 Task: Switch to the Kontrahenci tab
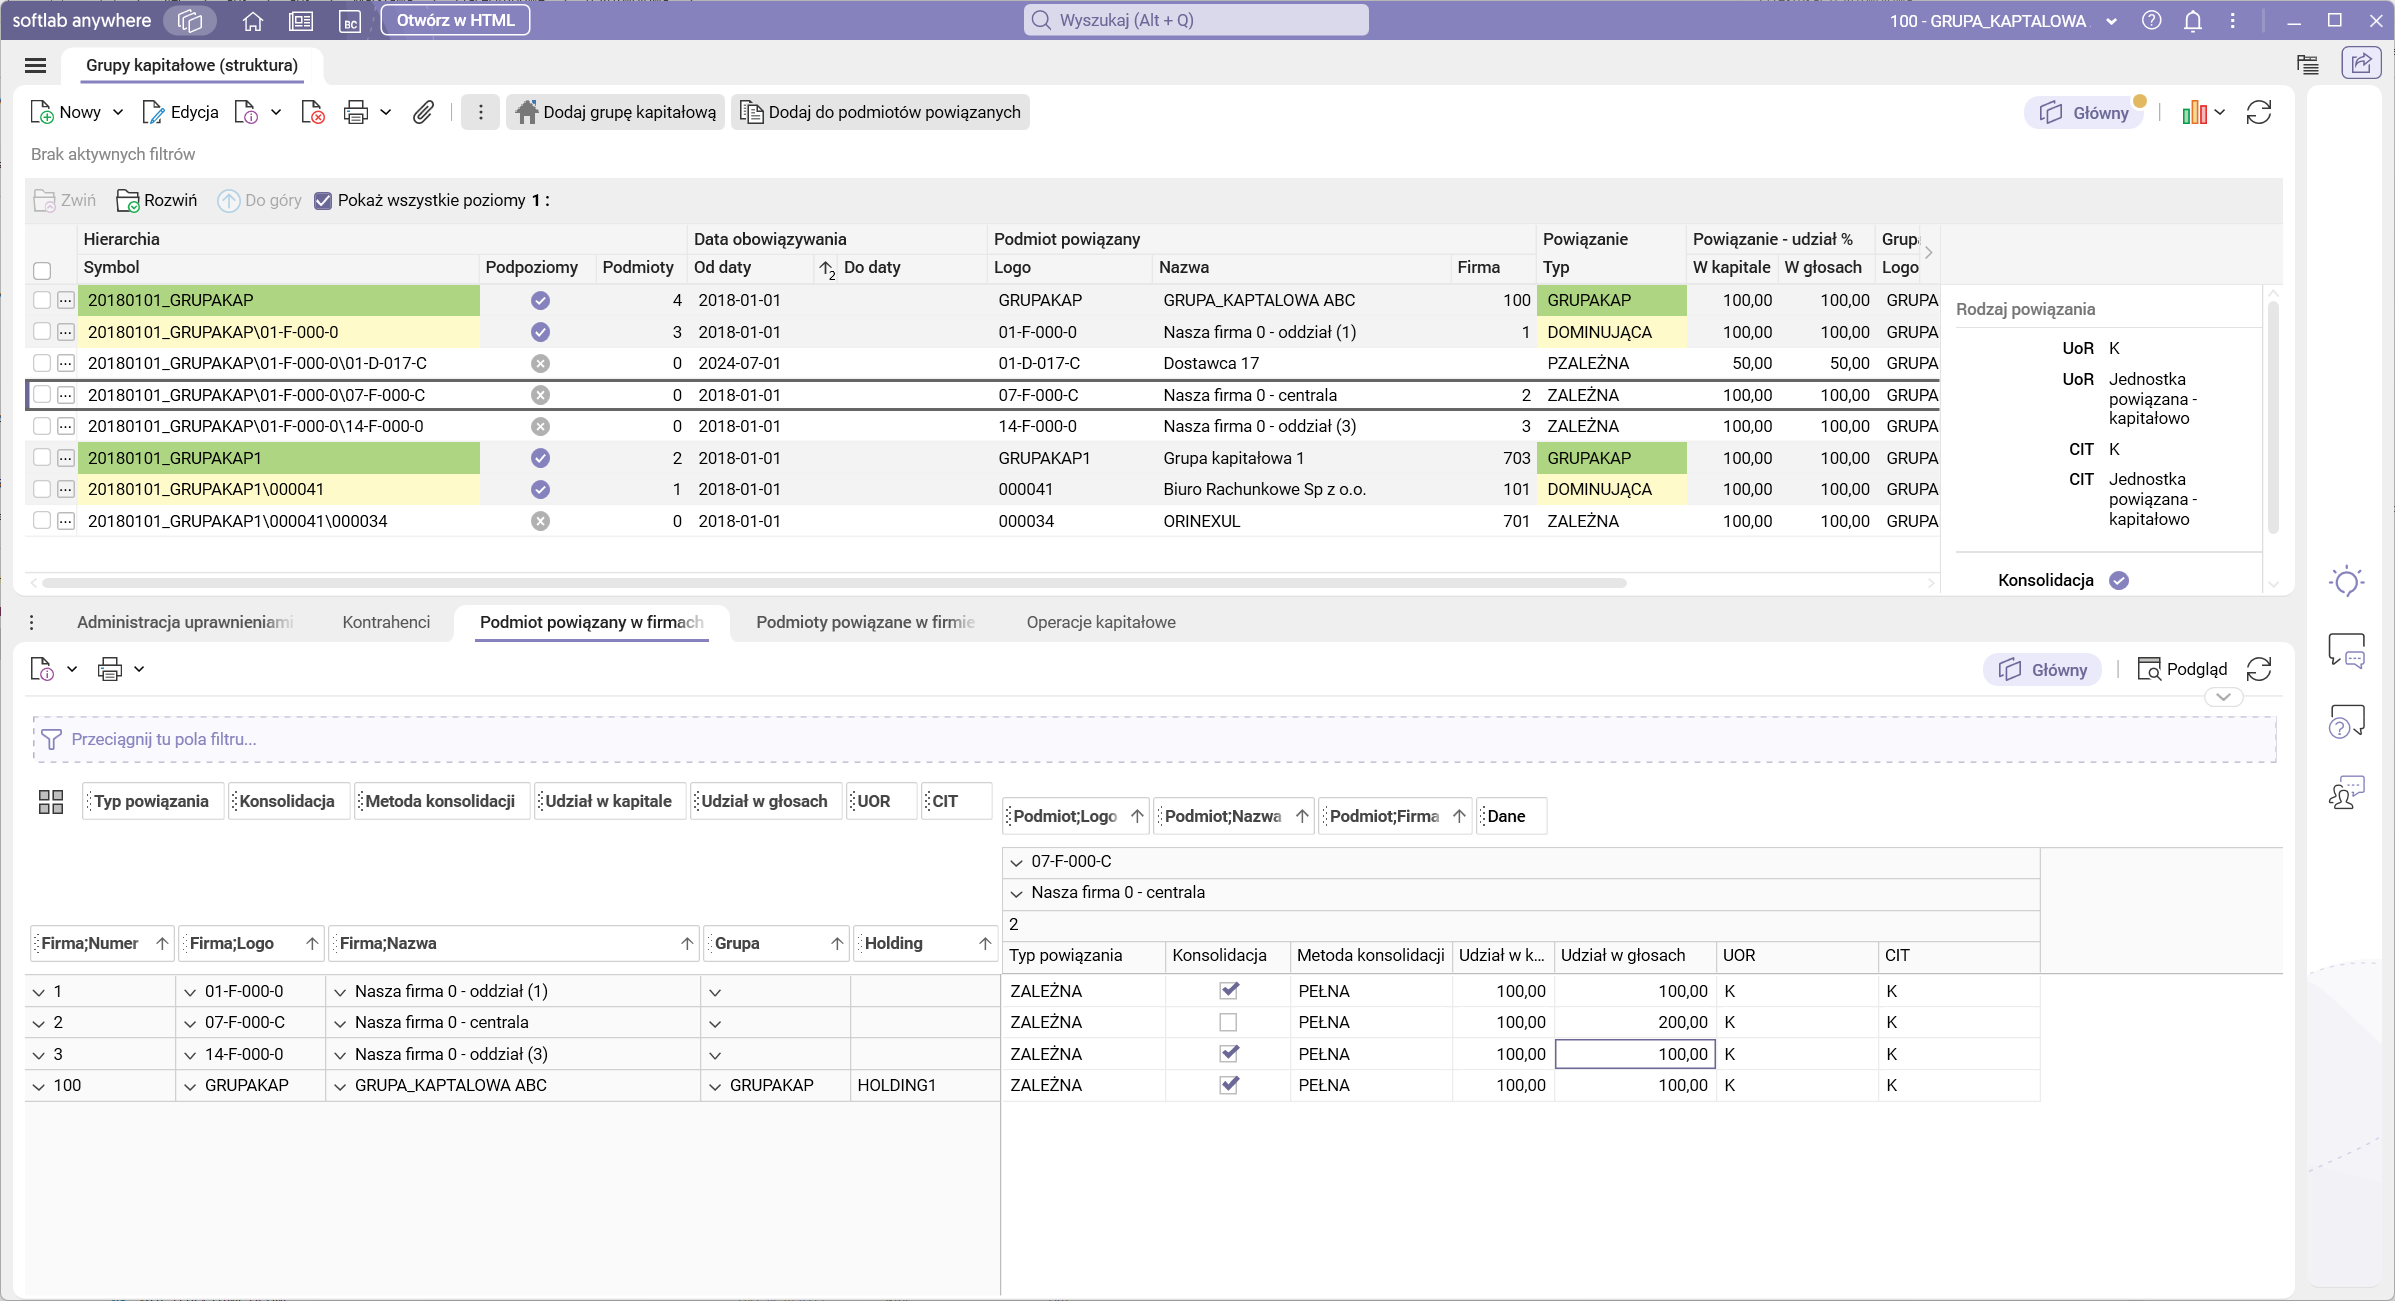pyautogui.click(x=386, y=622)
